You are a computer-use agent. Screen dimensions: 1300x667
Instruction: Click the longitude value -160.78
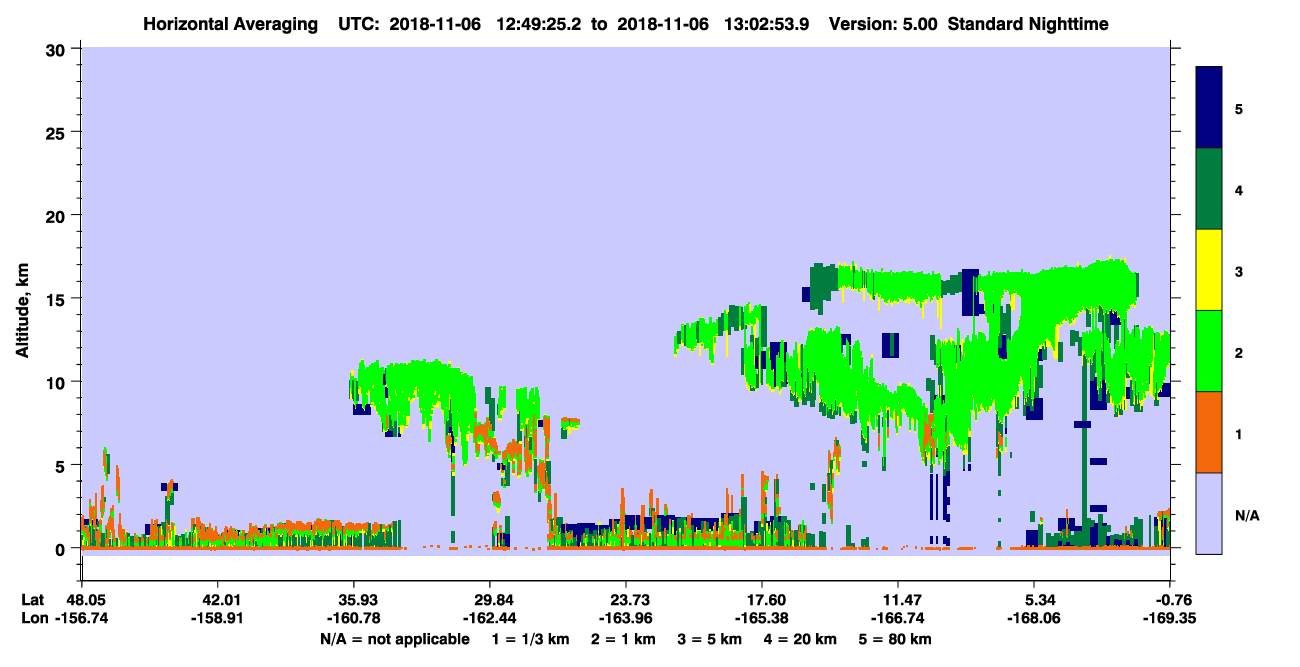click(353, 618)
